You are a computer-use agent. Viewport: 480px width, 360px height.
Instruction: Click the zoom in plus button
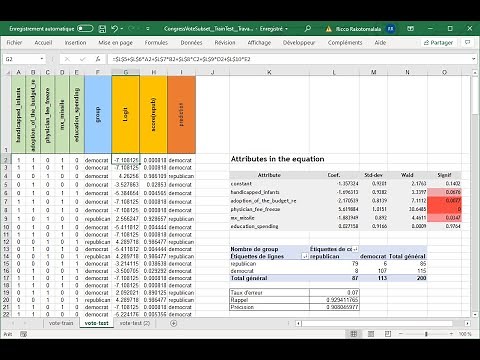tap(451, 334)
